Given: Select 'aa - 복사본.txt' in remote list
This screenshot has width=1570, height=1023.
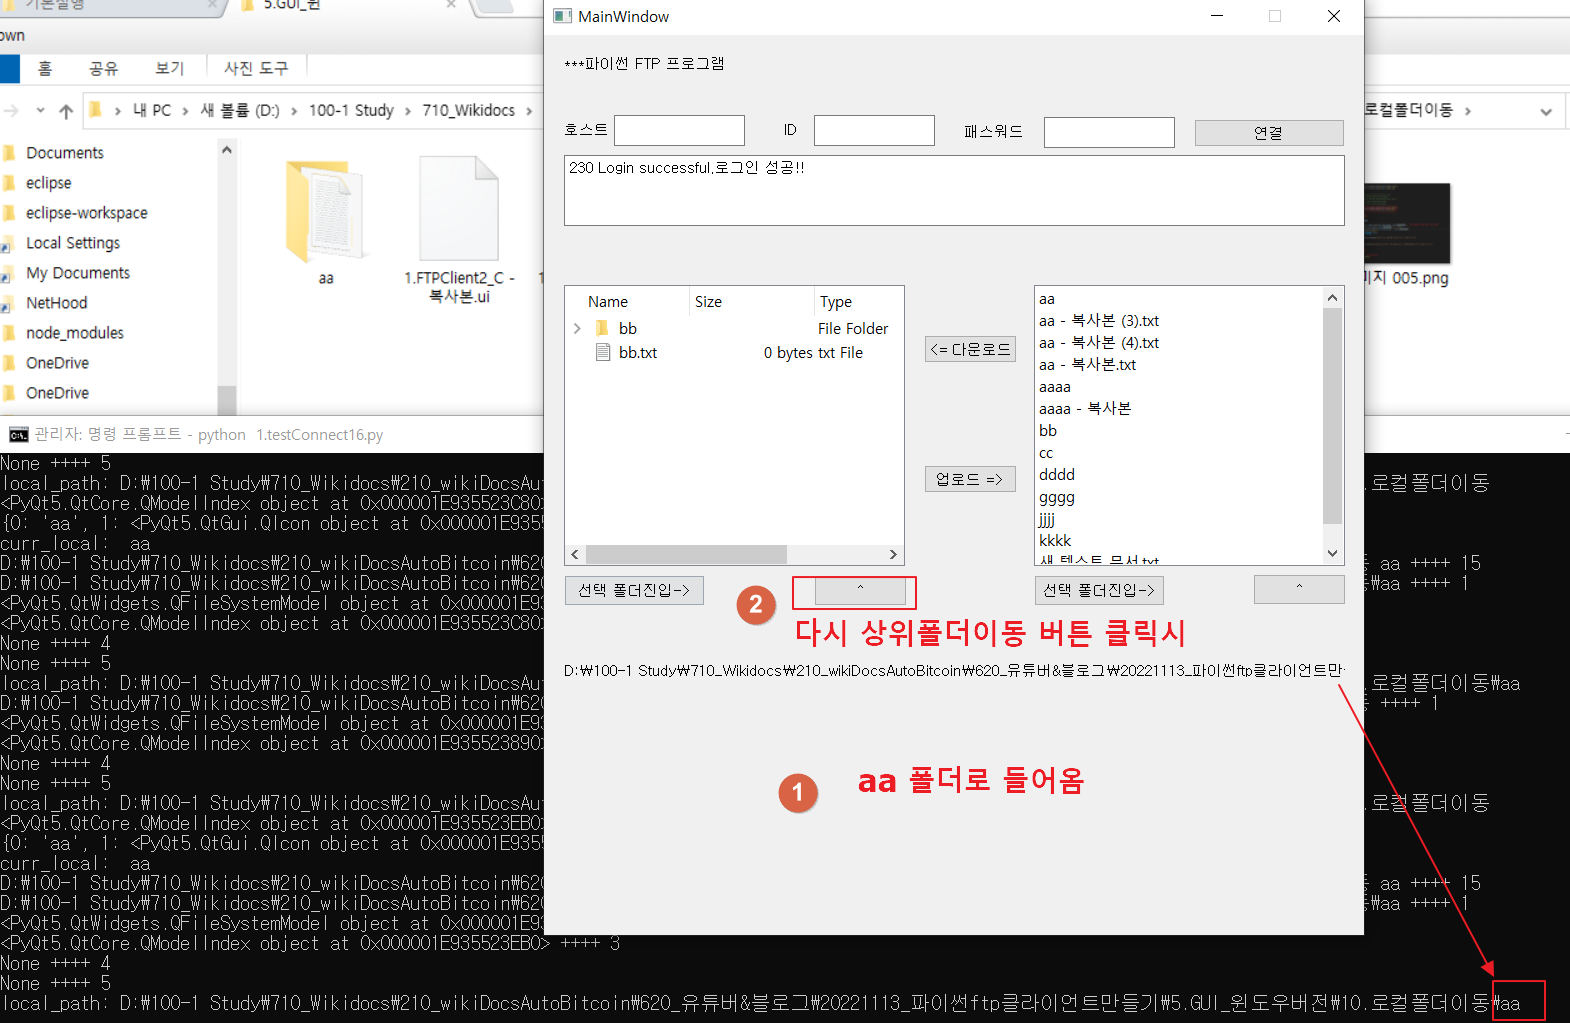Looking at the screenshot, I should pos(1087,365).
